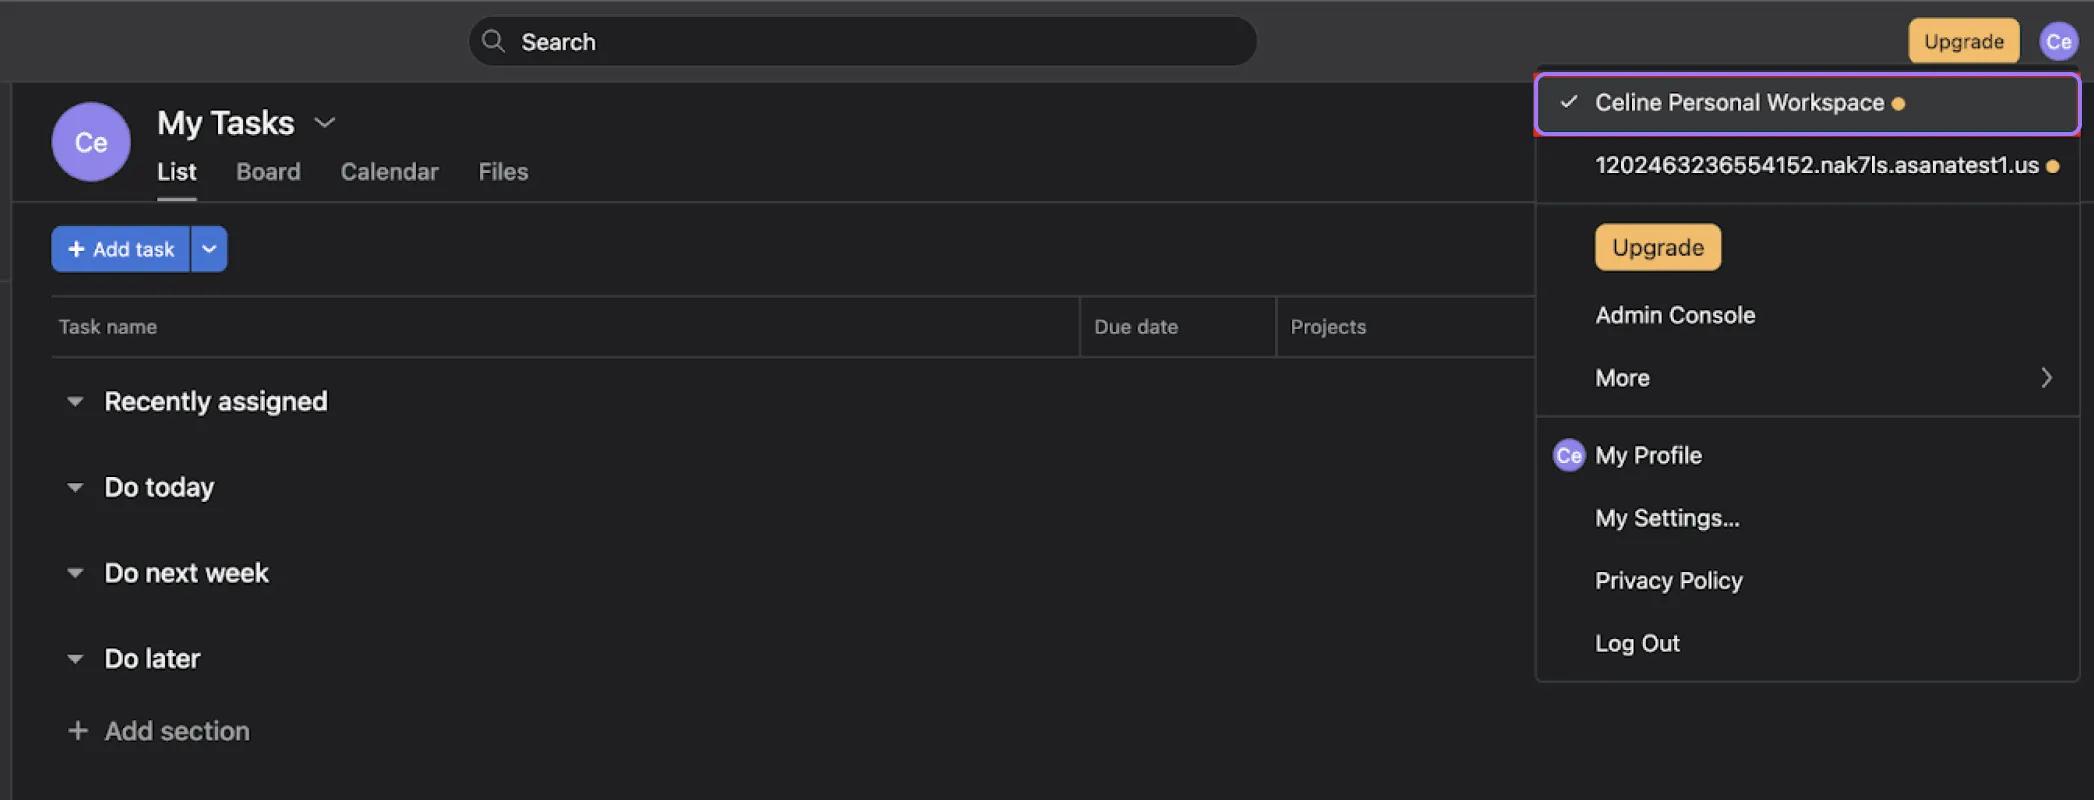The height and width of the screenshot is (800, 2094).
Task: Focus the Search field
Action: (862, 41)
